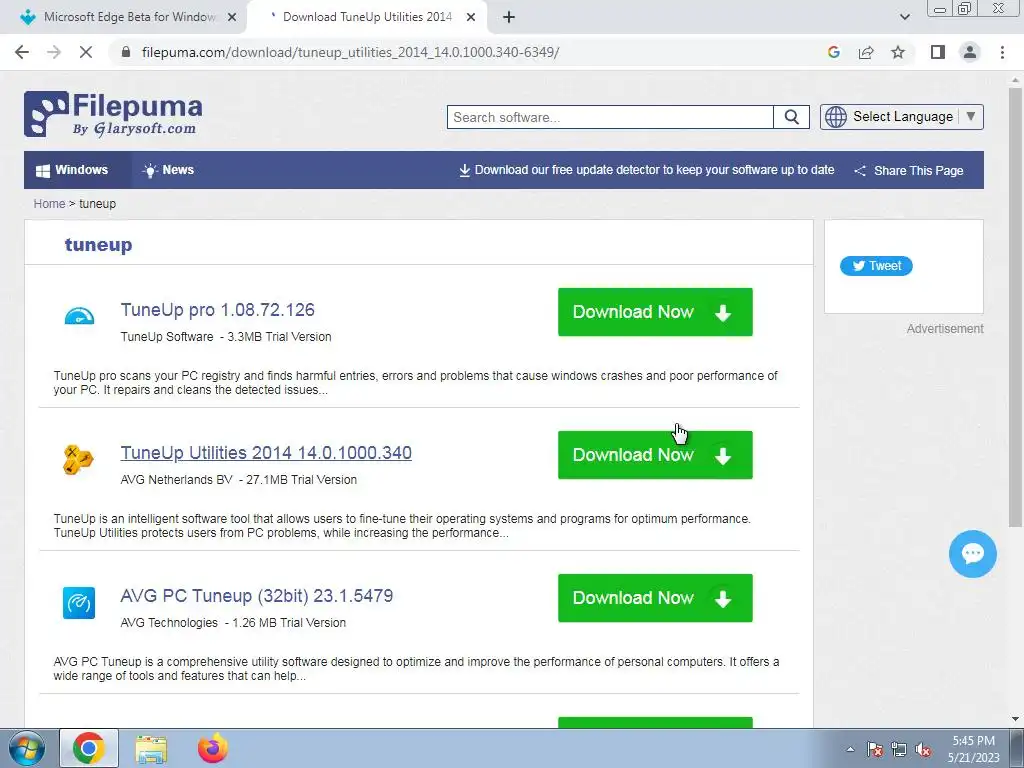Click Download Now for AVG PC Tuneup
This screenshot has height=768, width=1024.
[x=655, y=598]
